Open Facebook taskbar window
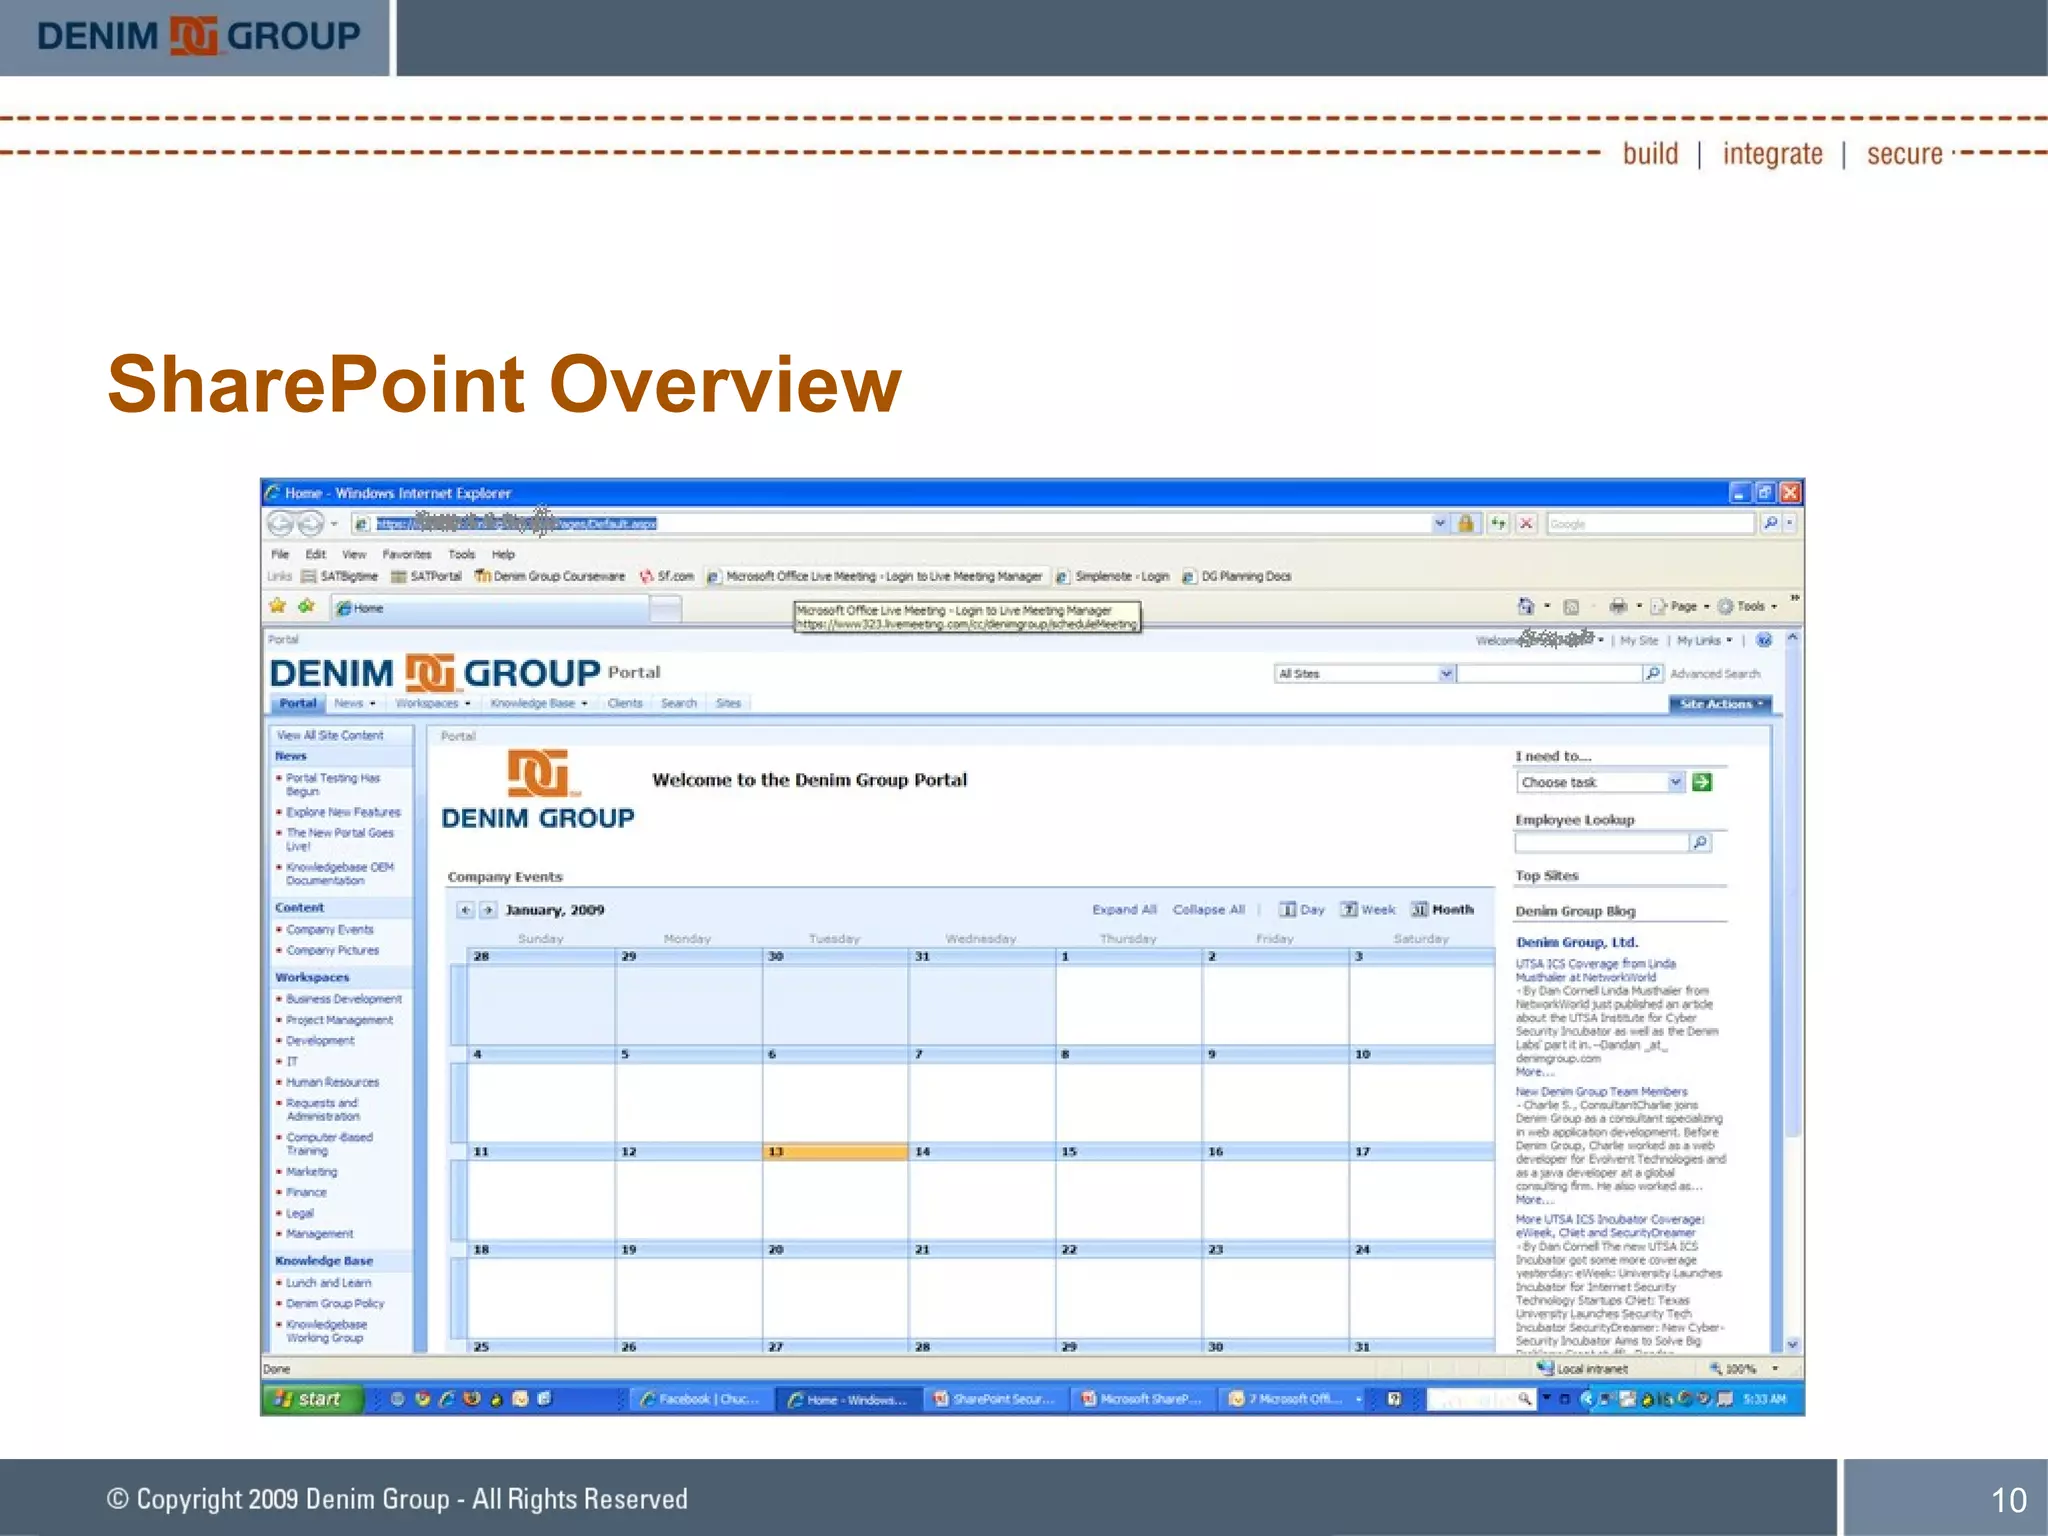 coord(699,1399)
